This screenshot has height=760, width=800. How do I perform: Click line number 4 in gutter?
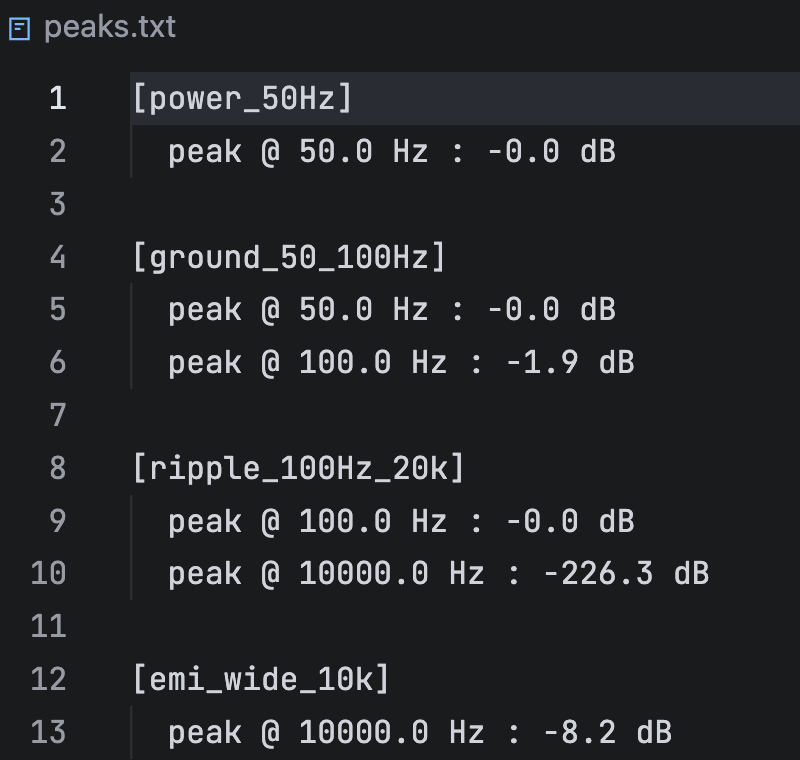[x=58, y=257]
